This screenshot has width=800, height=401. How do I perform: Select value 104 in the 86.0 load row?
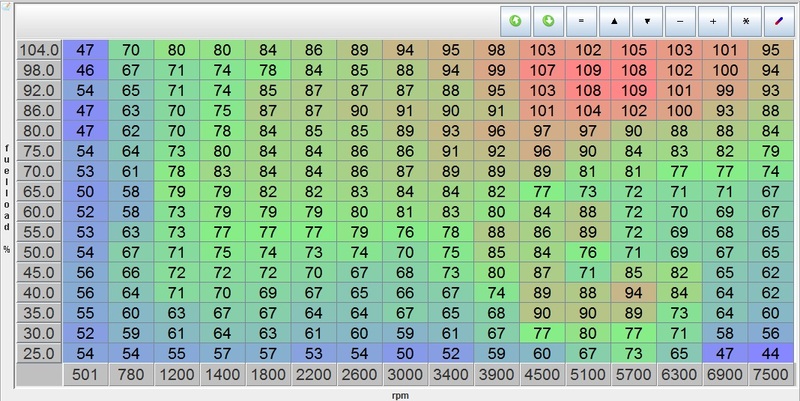(588, 111)
